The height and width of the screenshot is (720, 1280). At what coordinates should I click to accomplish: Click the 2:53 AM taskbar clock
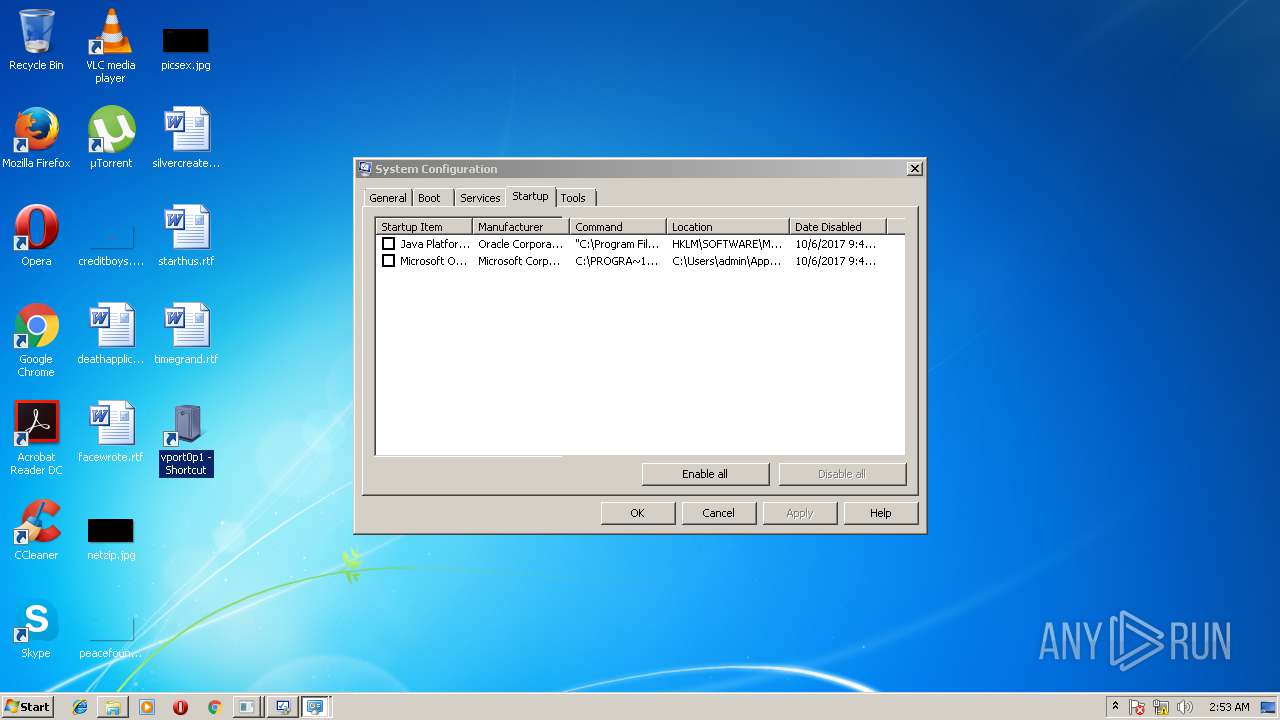click(1229, 707)
